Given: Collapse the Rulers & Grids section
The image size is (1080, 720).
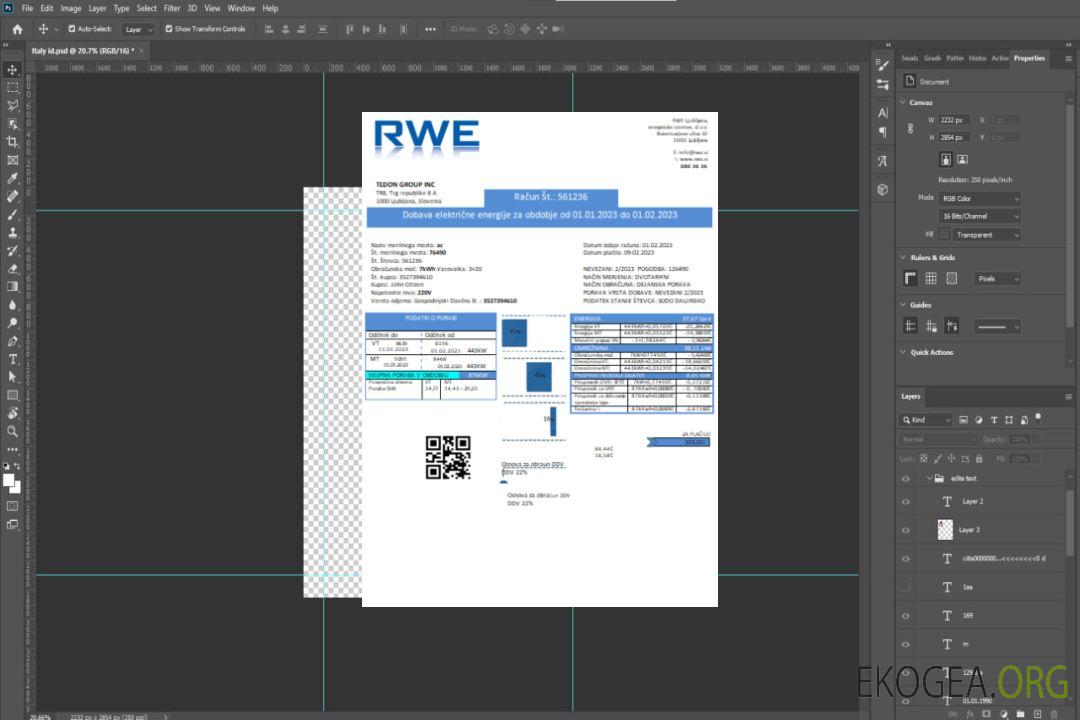Looking at the screenshot, I should pos(904,257).
